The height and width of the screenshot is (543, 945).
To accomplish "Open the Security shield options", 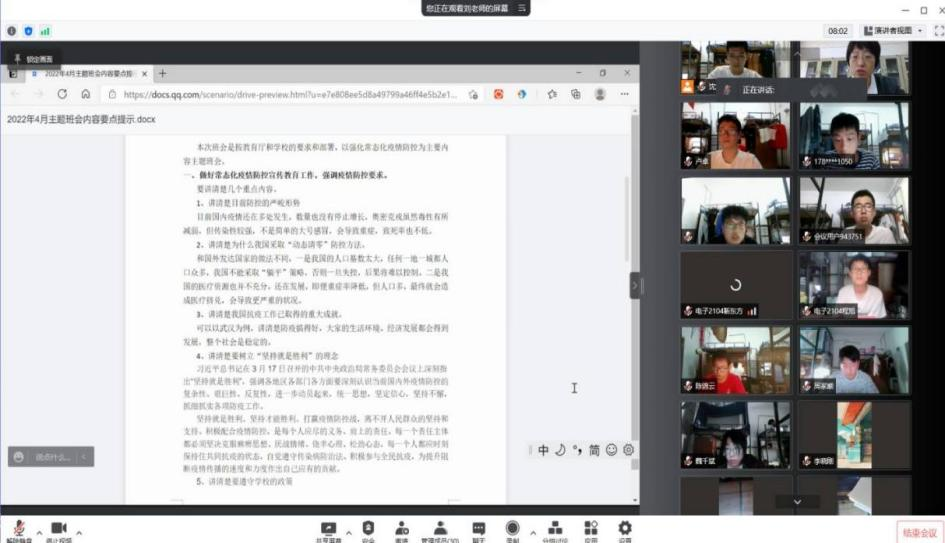I will (x=368, y=529).
